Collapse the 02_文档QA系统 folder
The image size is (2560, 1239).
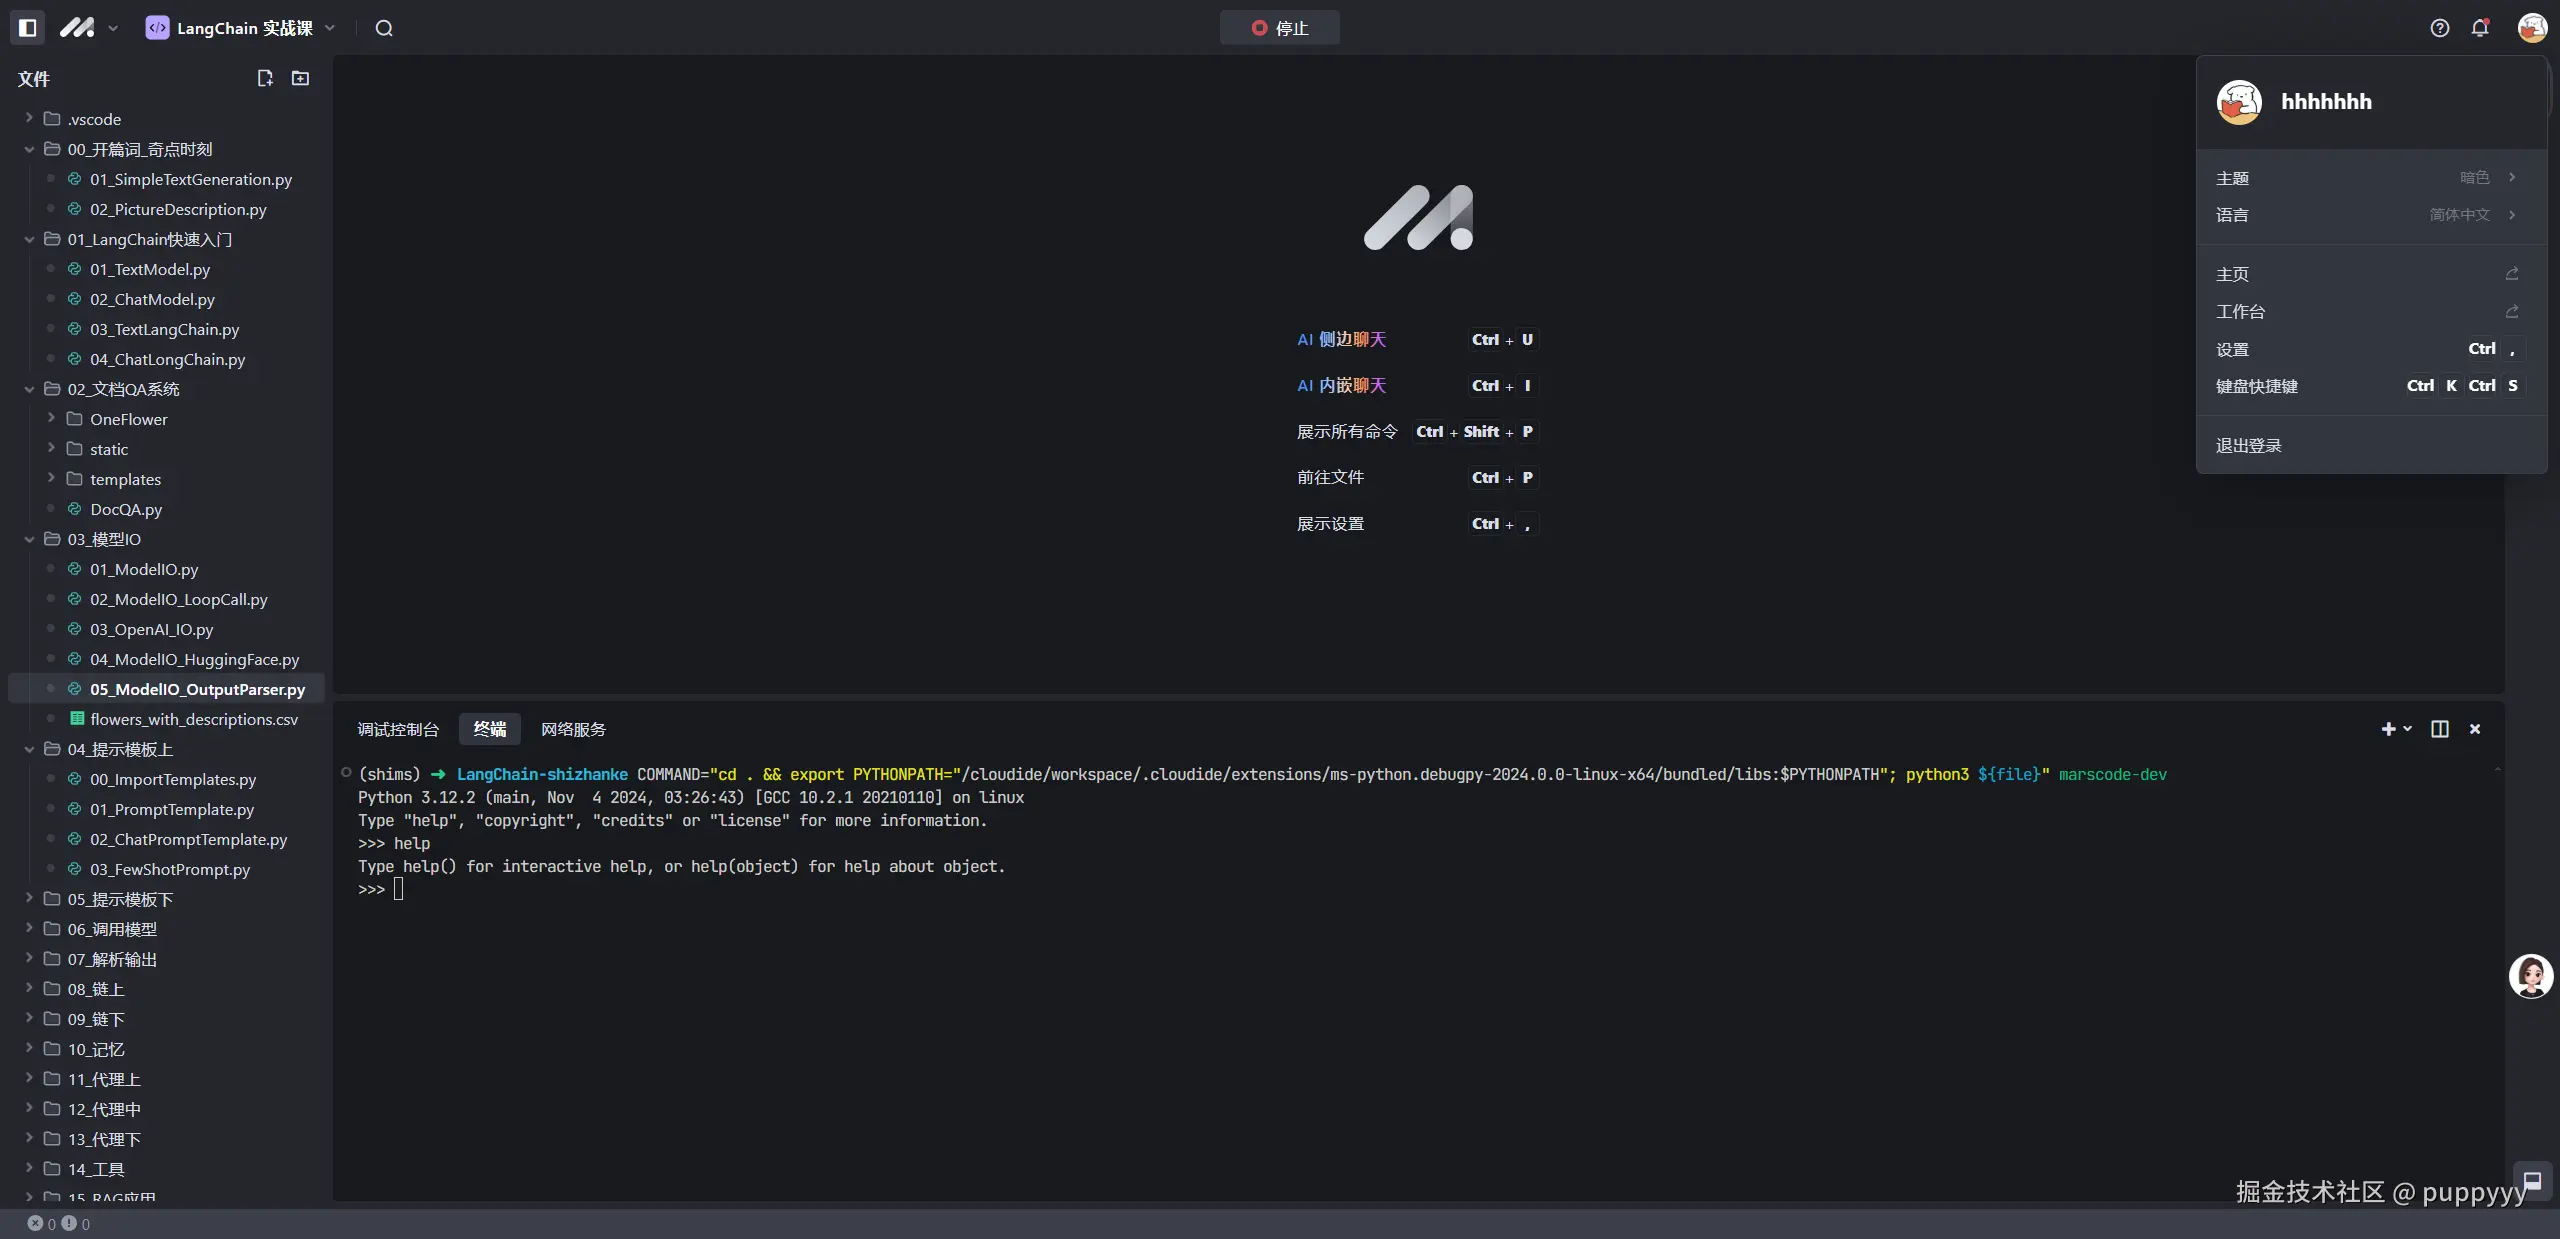click(x=123, y=389)
